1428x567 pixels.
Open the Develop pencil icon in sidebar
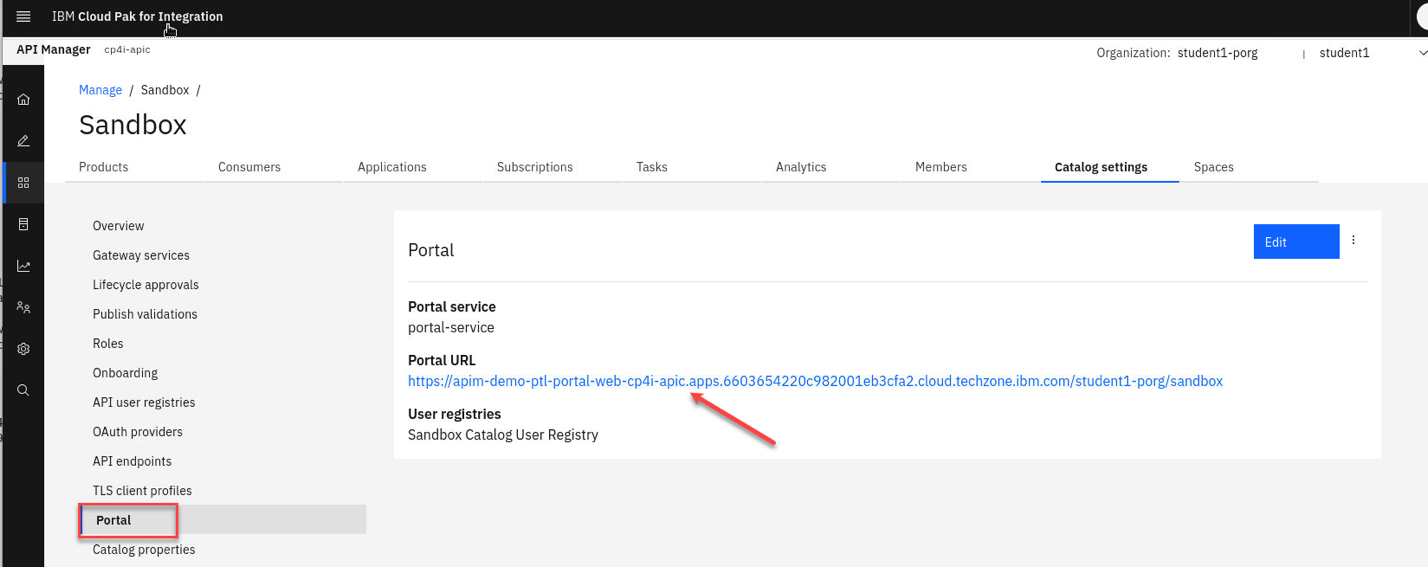(24, 141)
